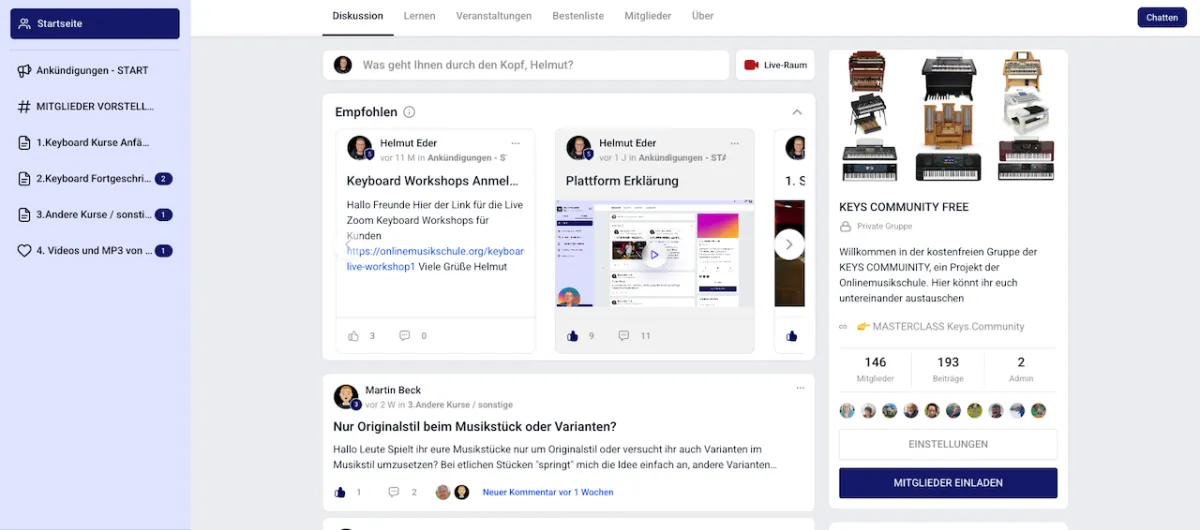Open the Chatten button
Viewport: 1200px width, 530px height.
pyautogui.click(x=1162, y=17)
